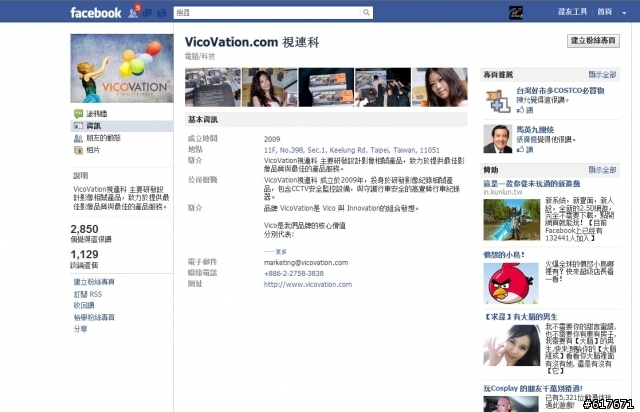Screen dimensions: 640x412
Task: Open the Cosplay ad title link
Action: tap(533, 388)
